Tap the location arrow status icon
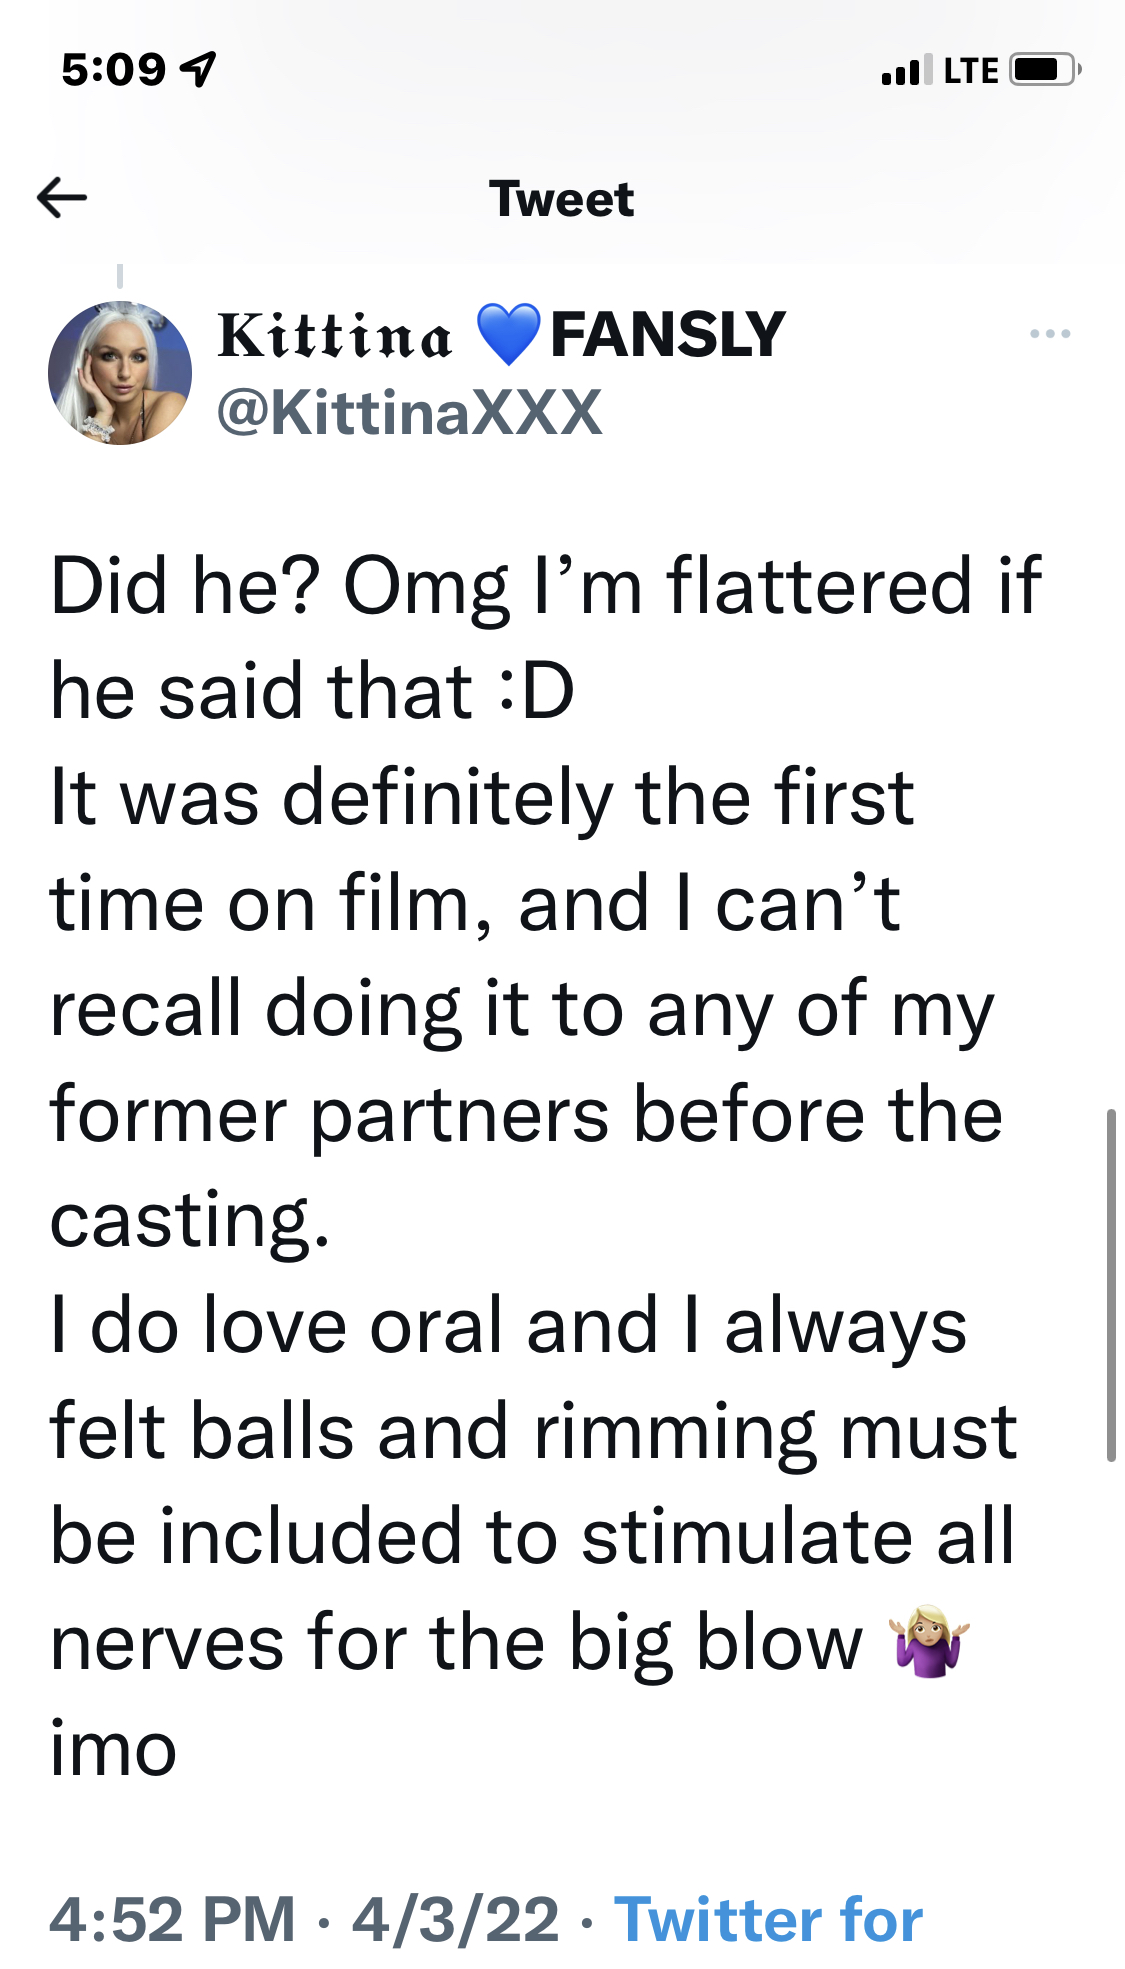The width and height of the screenshot is (1125, 1969). pyautogui.click(x=198, y=69)
